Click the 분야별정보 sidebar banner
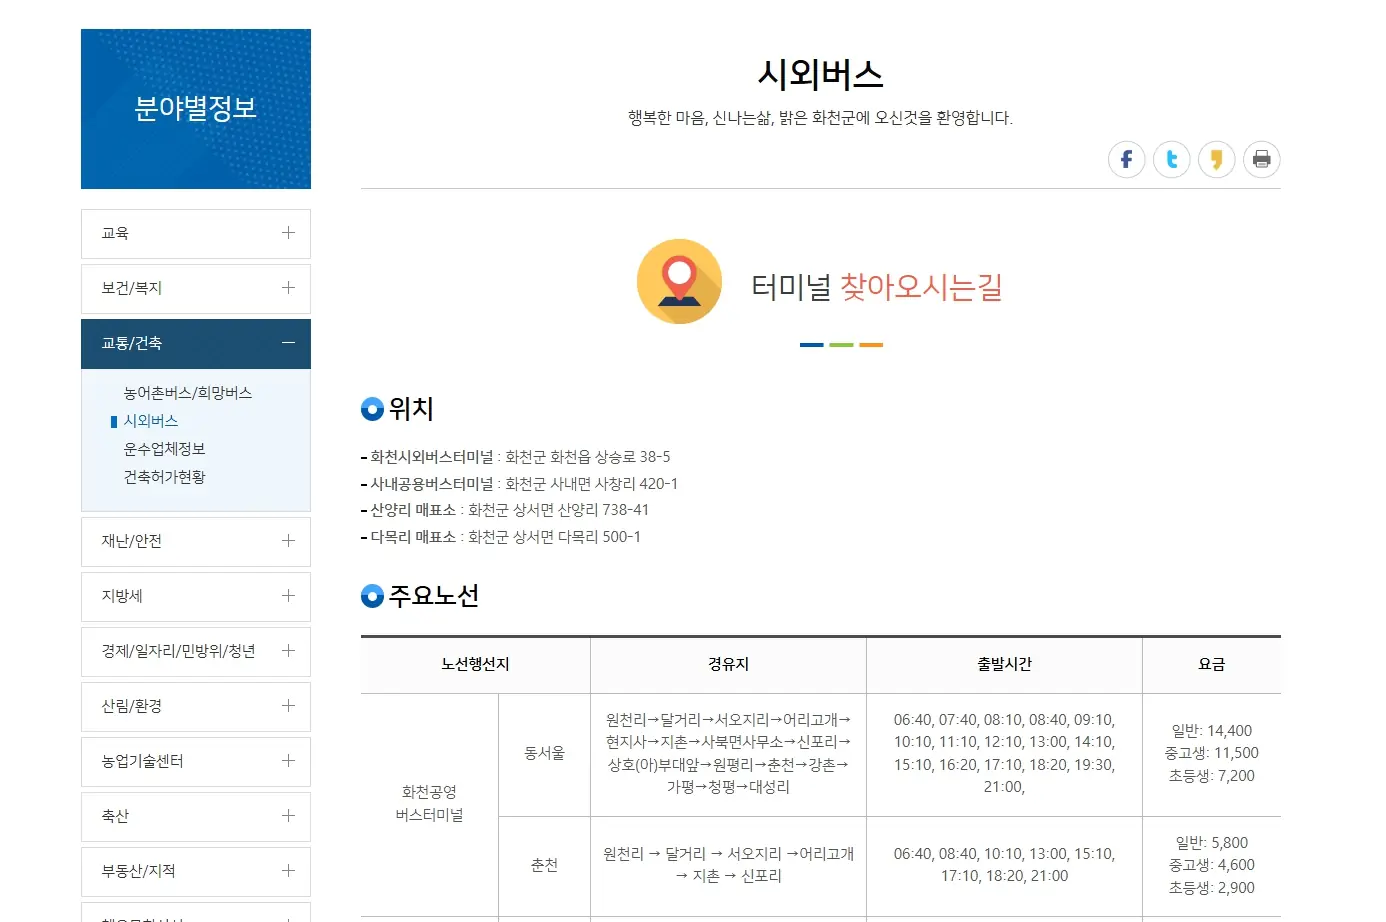1386x922 pixels. pyautogui.click(x=196, y=109)
